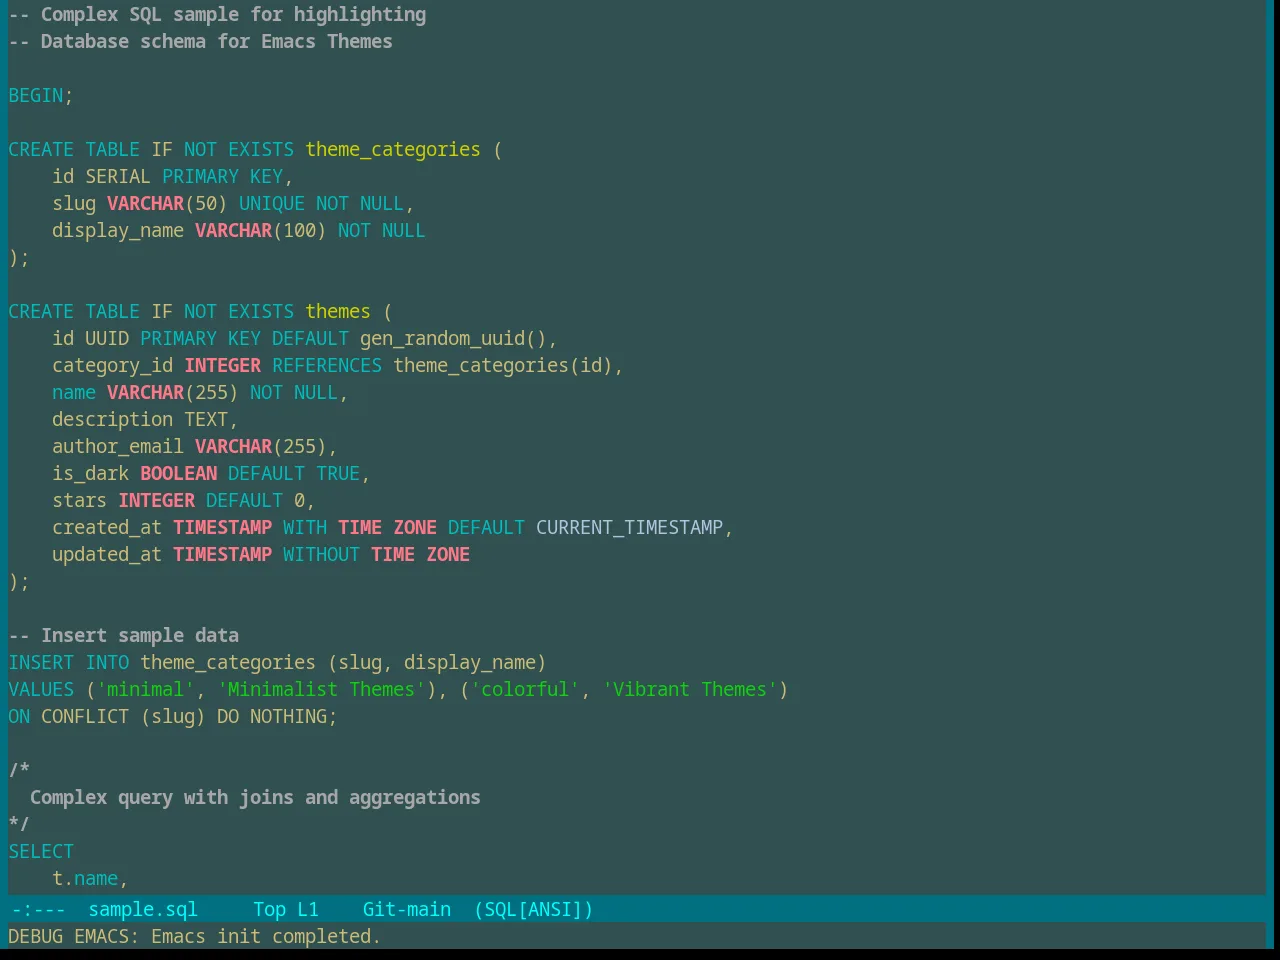Click VARCHAR(100) on the display_name line
The image size is (1280, 960).
[x=261, y=230]
